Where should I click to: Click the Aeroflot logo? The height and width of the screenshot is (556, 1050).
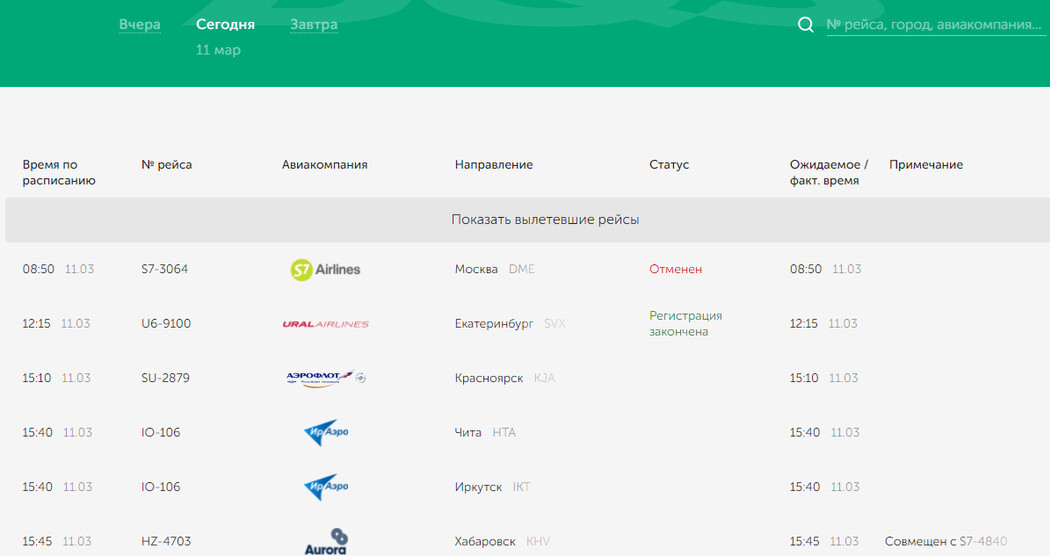325,378
